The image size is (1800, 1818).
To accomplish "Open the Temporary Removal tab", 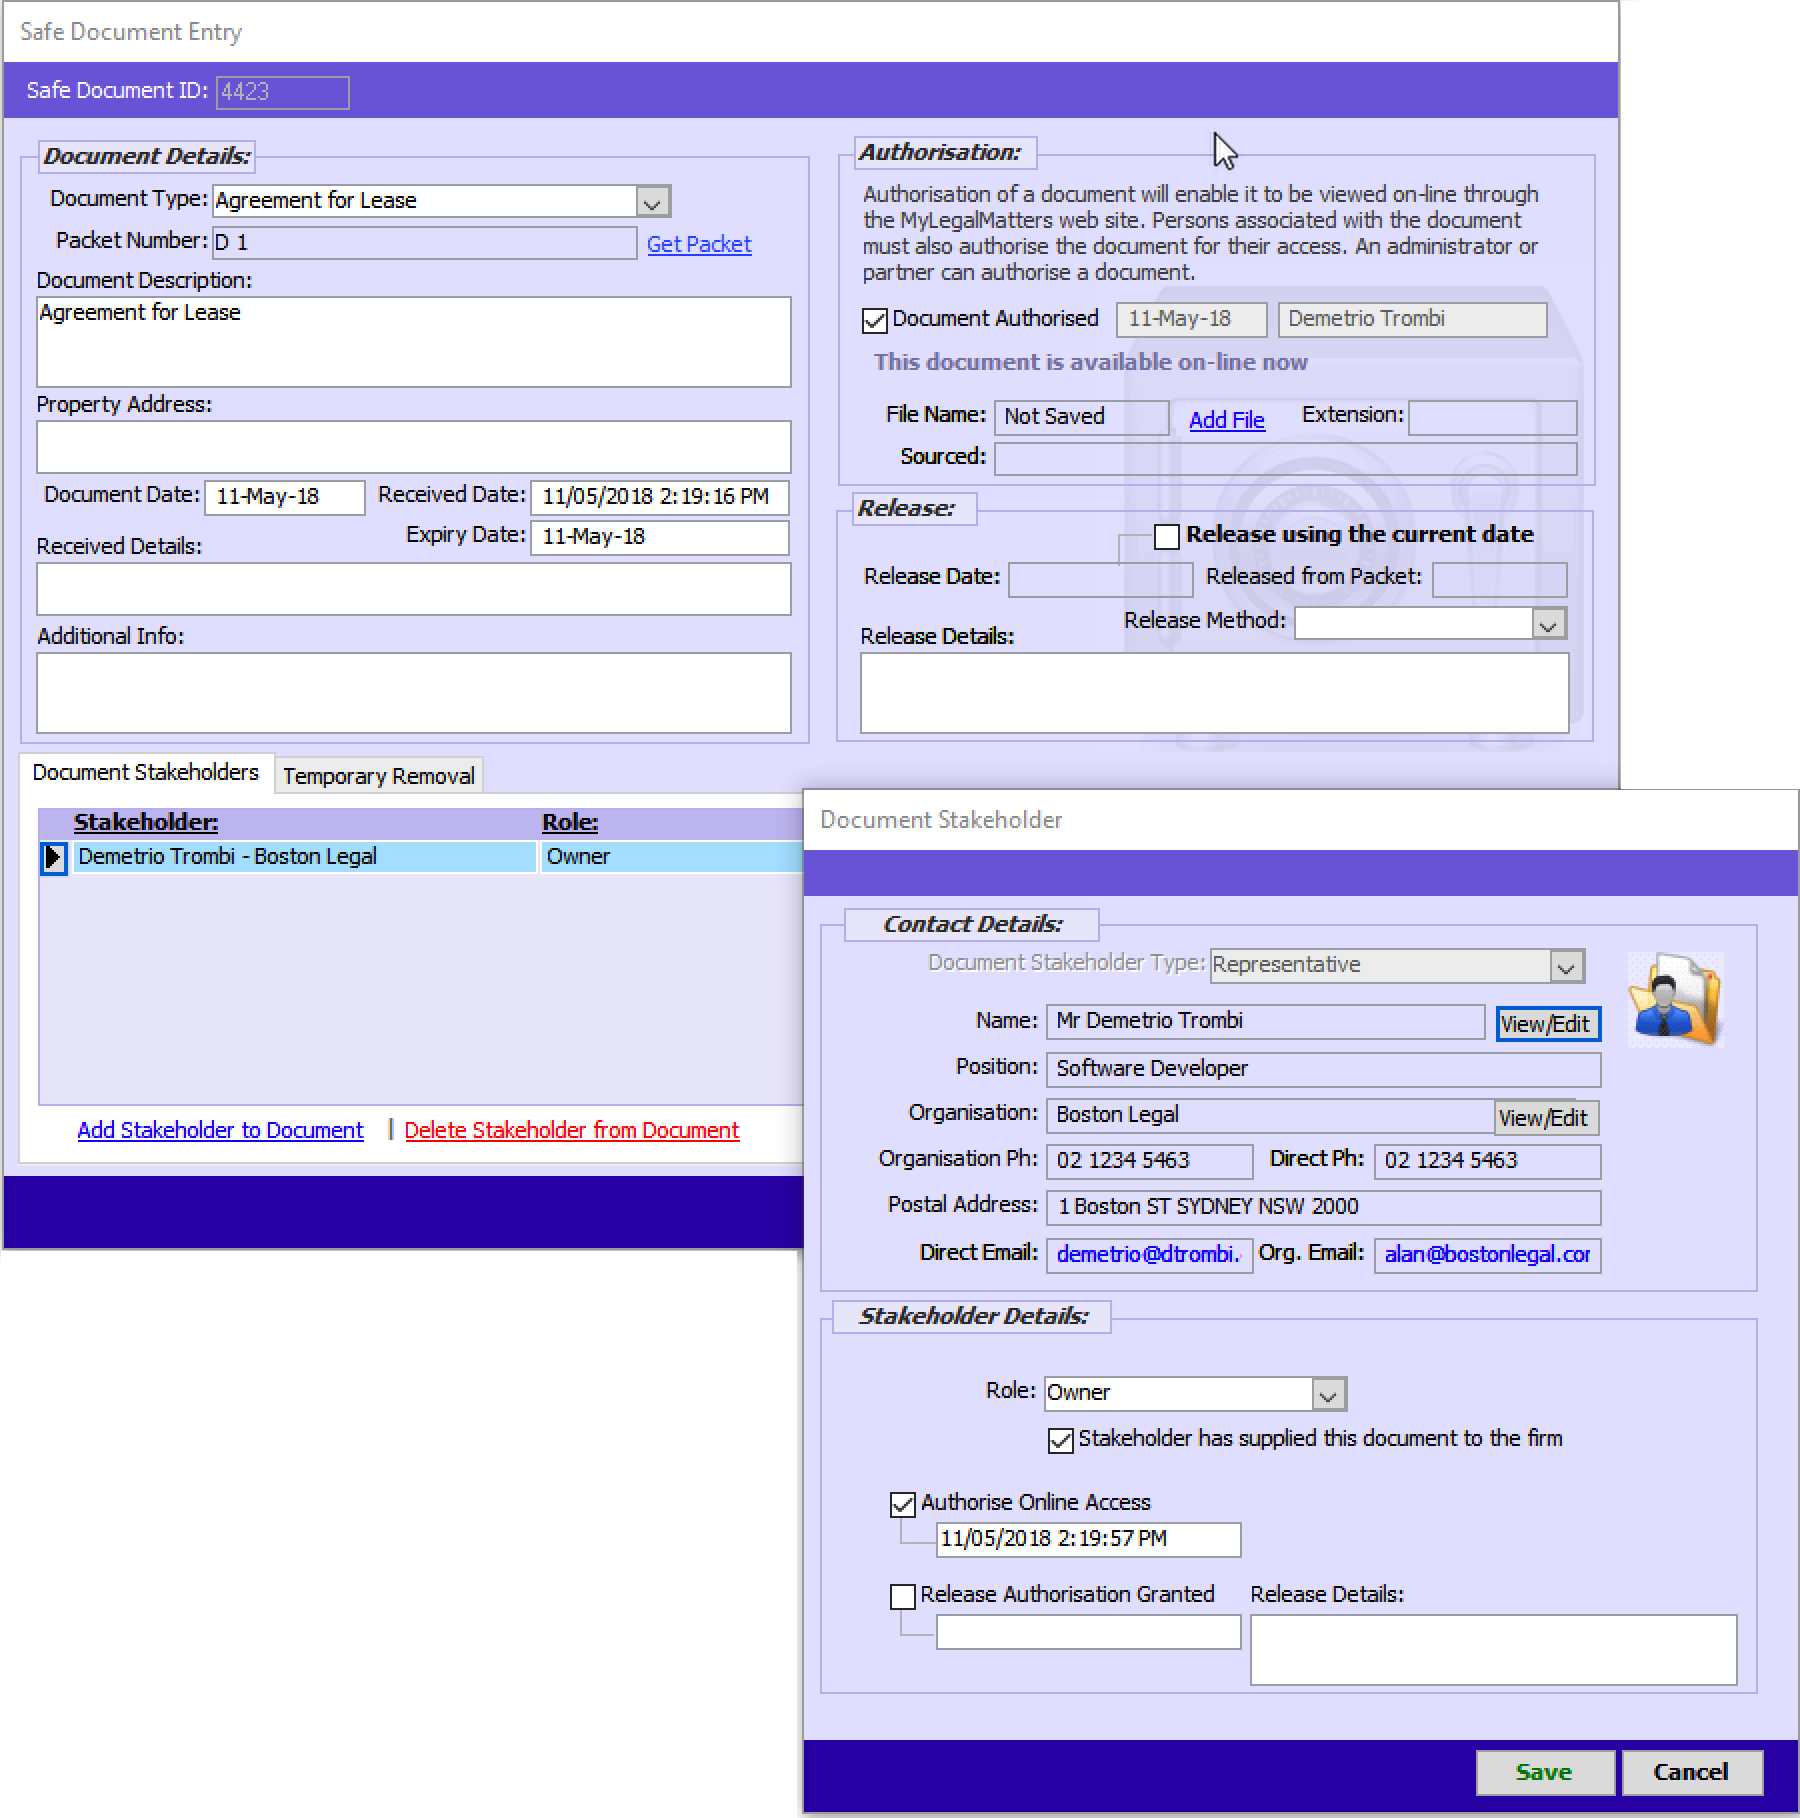I will (378, 776).
